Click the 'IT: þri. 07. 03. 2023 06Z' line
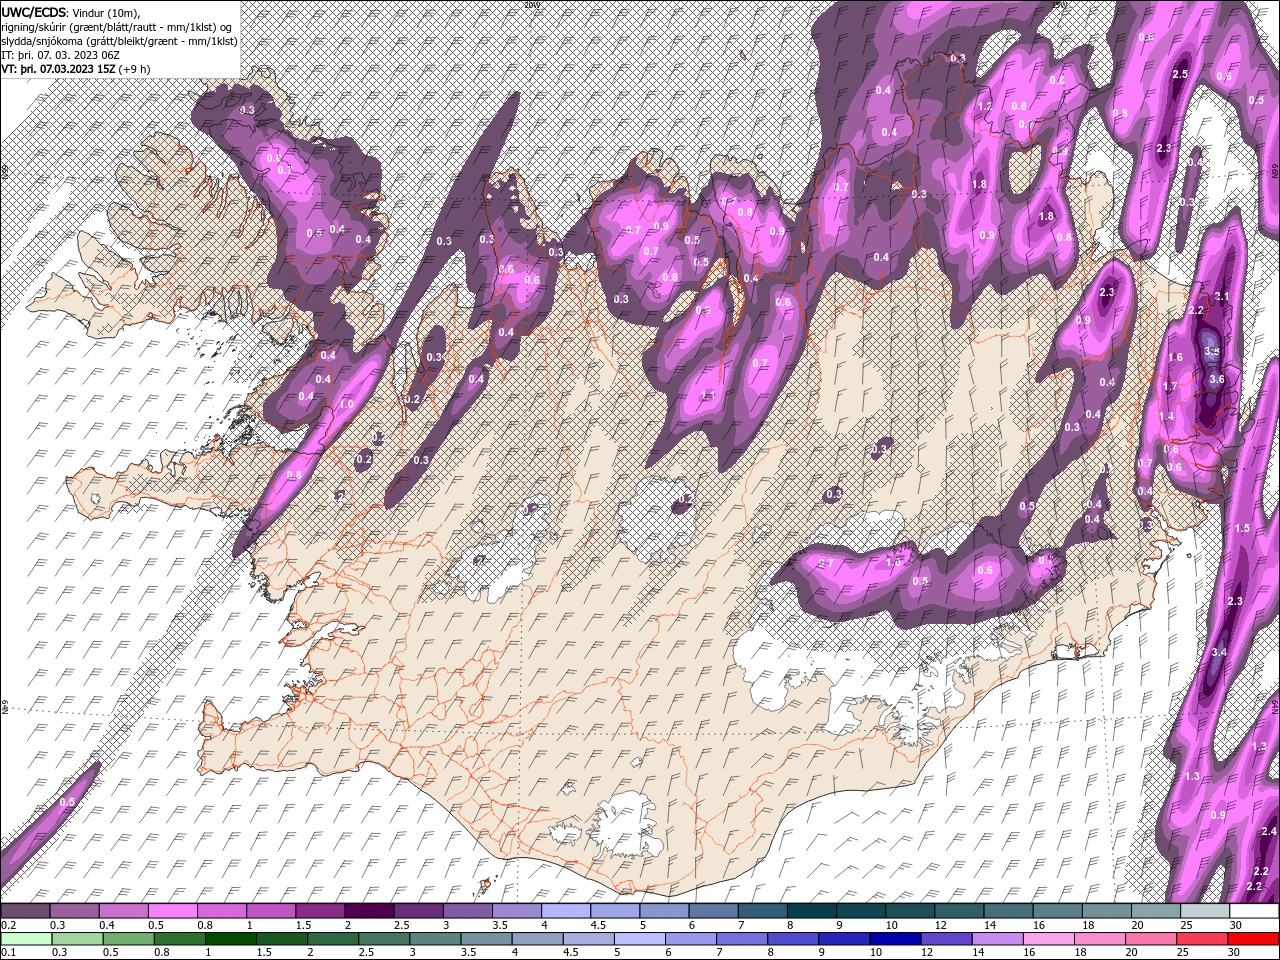Viewport: 1280px width, 960px height. pyautogui.click(x=58, y=54)
